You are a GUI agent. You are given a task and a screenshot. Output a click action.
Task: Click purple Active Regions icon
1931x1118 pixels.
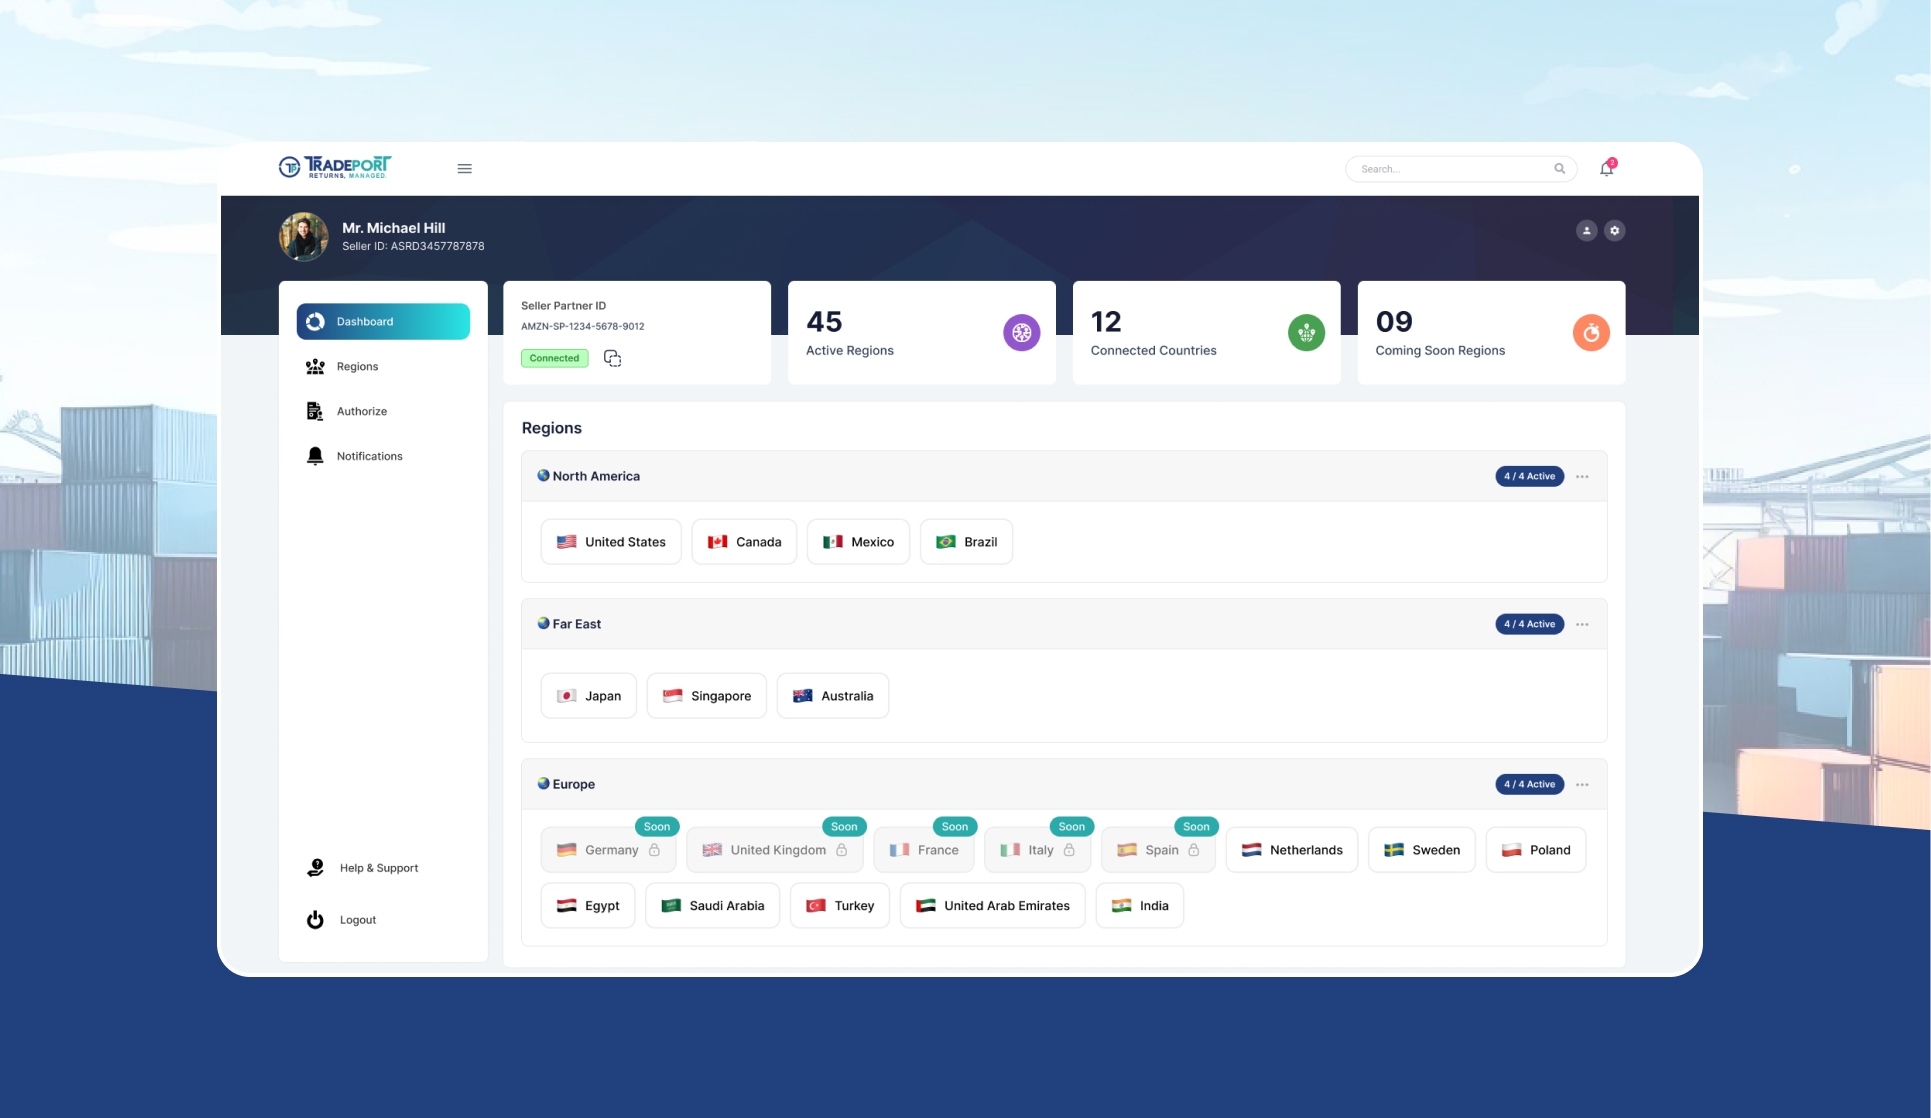tap(1021, 333)
